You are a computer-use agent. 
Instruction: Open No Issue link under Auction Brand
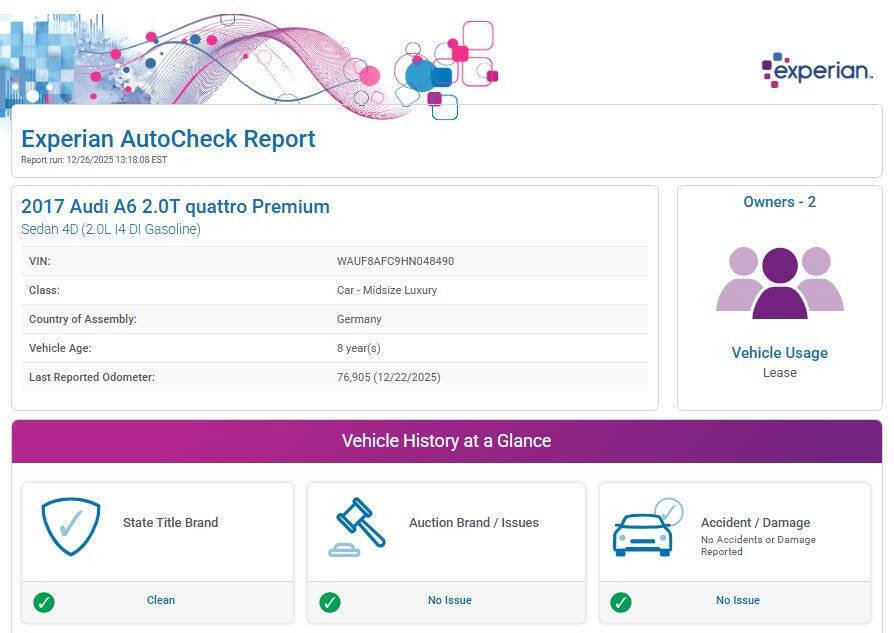click(449, 601)
